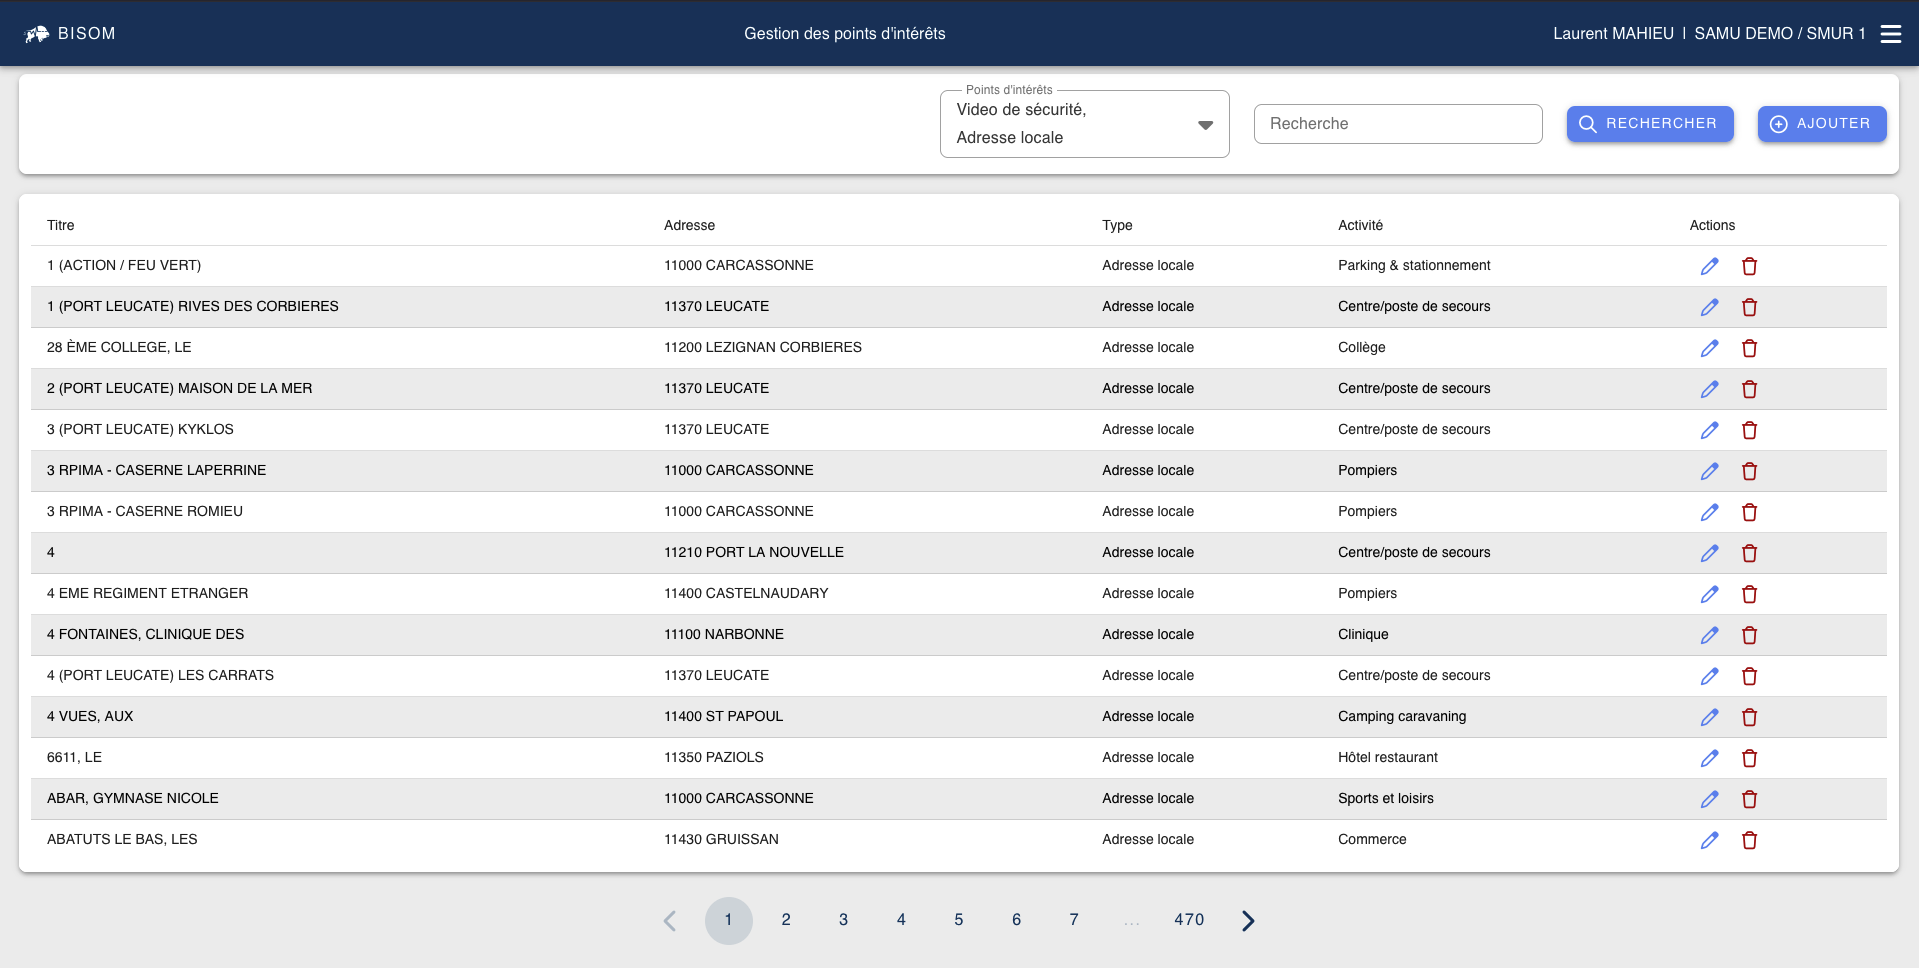The image size is (1919, 968).
Task: Click the Parking & stationnement activity cell
Action: point(1414,266)
